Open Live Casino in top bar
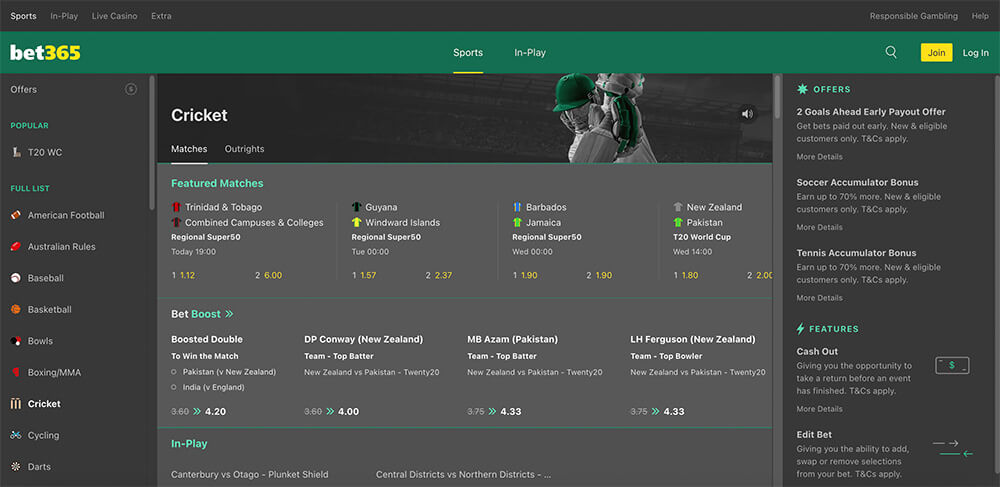The height and width of the screenshot is (487, 1000). tap(114, 16)
